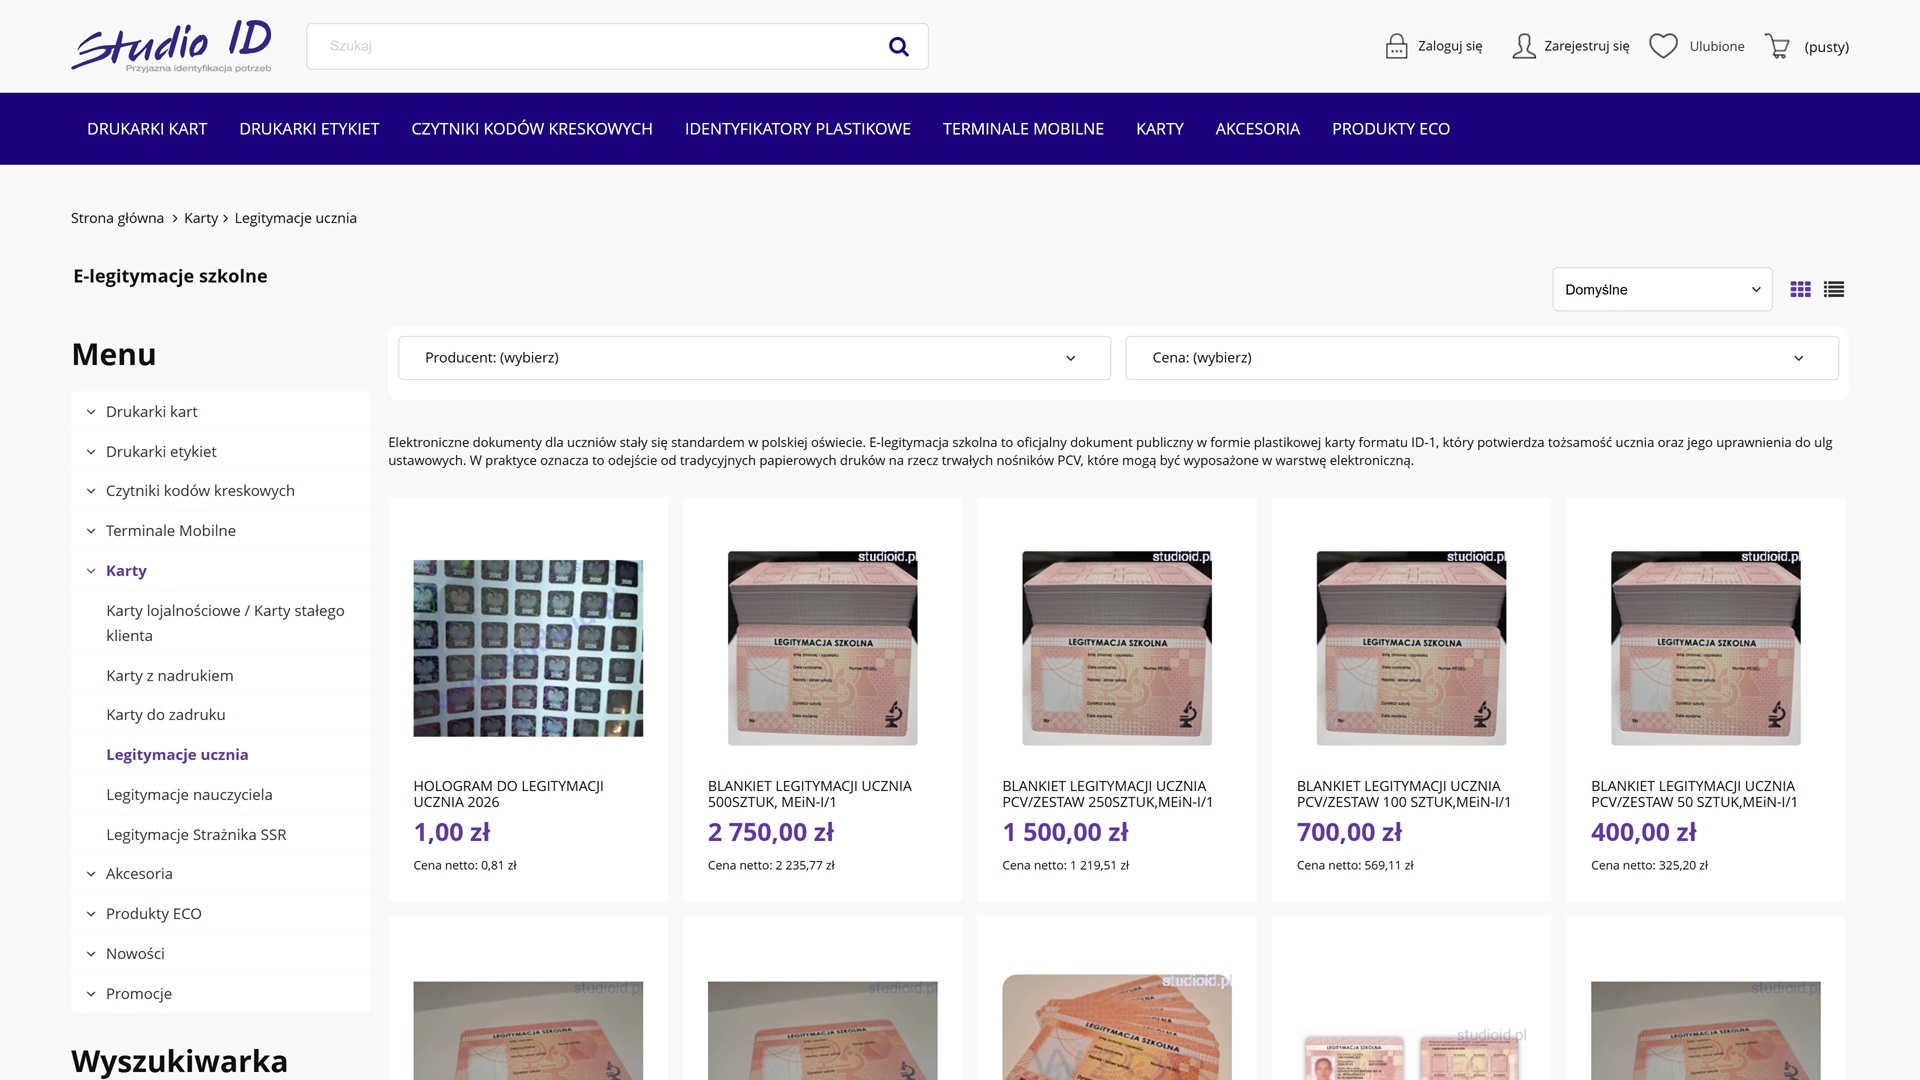This screenshot has width=1920, height=1080.
Task: Expand the Akcesoria sidebar section
Action: (x=91, y=874)
